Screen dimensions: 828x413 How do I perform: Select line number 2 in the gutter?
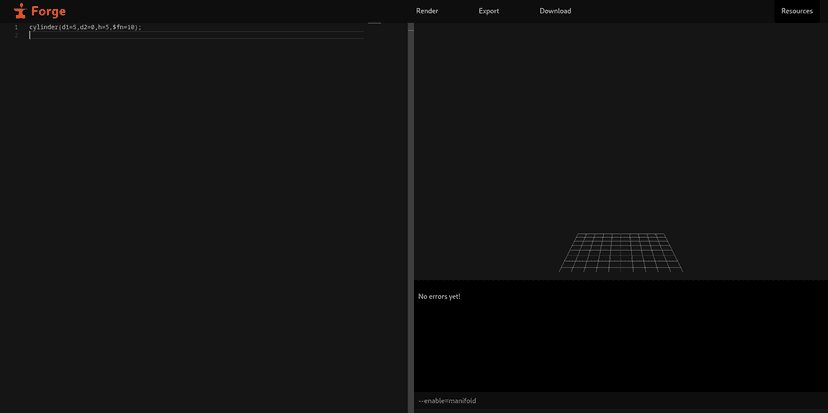point(16,35)
